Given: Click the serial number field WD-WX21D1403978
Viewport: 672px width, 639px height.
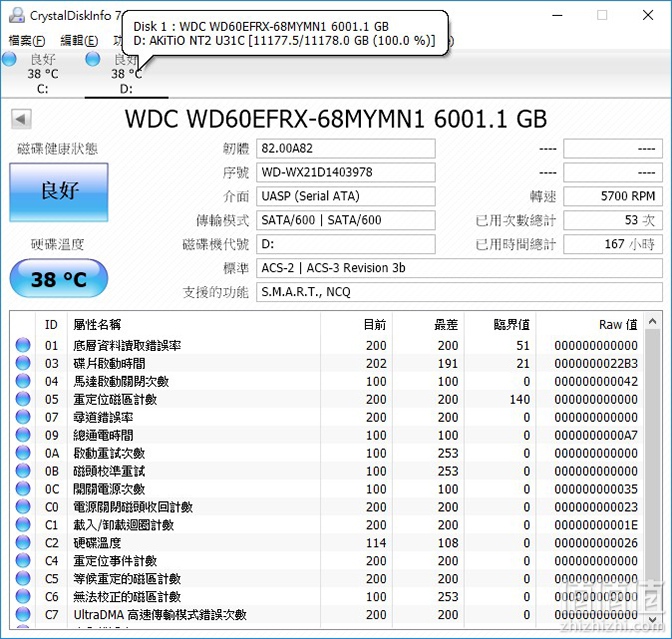Looking at the screenshot, I should tap(345, 172).
